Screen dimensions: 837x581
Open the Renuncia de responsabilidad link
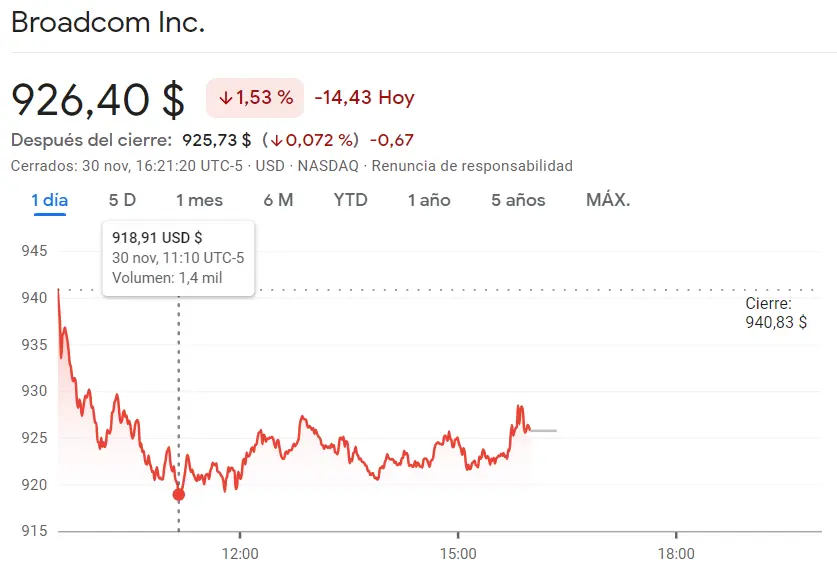[x=474, y=165]
